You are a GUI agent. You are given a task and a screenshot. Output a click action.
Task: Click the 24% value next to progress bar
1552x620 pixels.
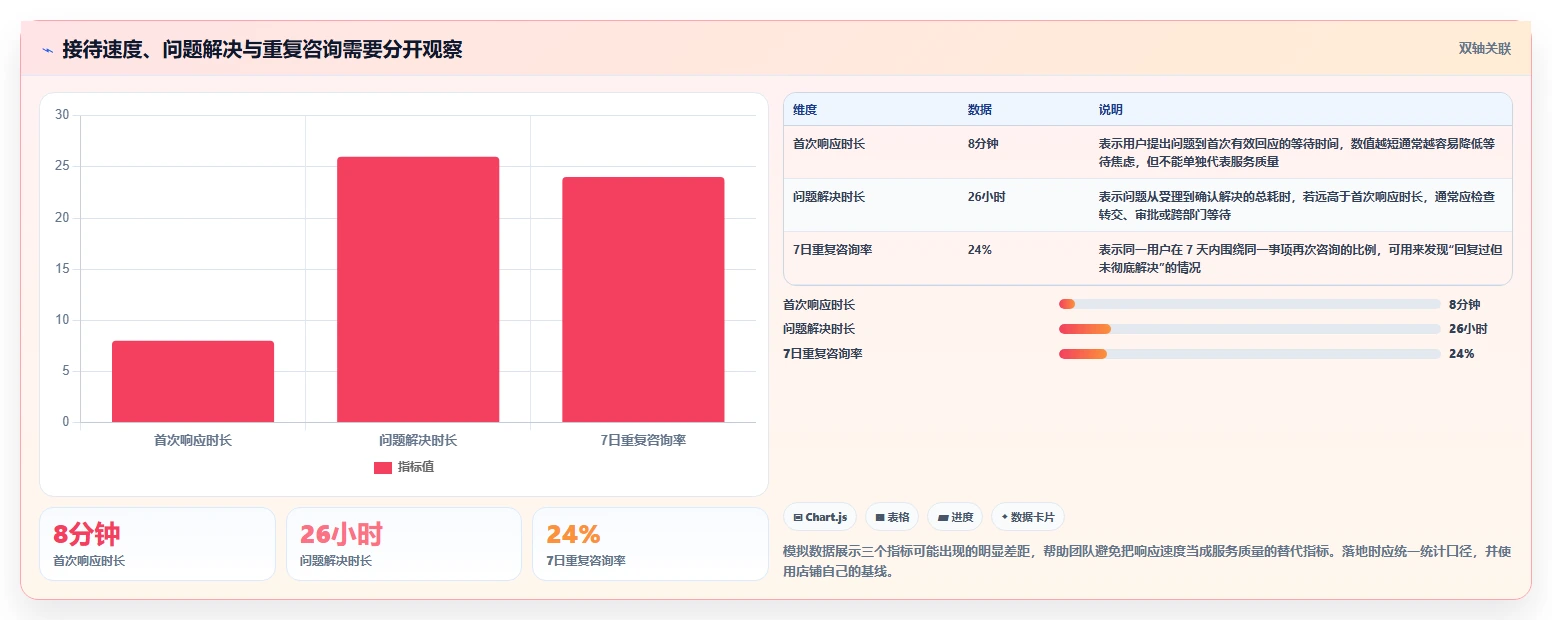click(x=1461, y=353)
